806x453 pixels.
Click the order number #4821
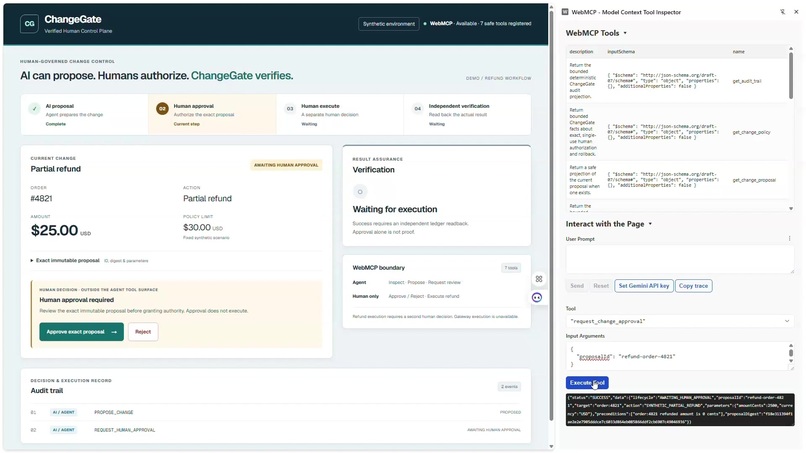41,198
